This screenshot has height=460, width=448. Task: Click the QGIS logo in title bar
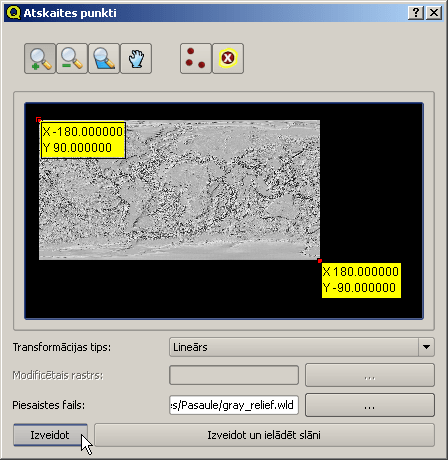[14, 13]
